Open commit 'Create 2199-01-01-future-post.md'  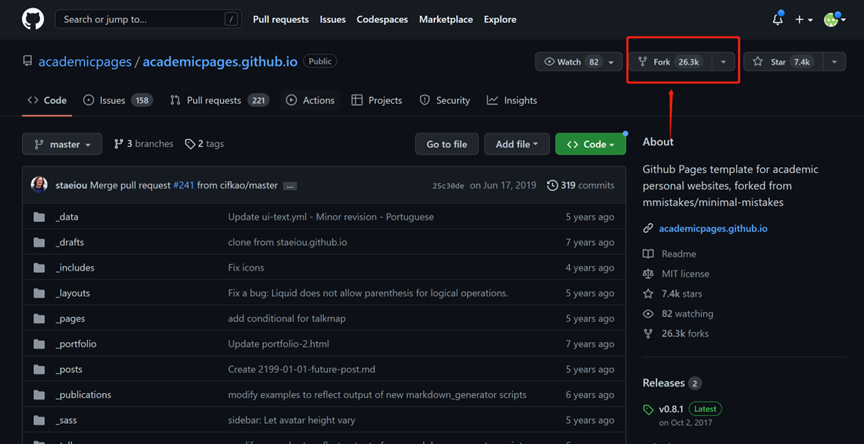[x=301, y=369]
